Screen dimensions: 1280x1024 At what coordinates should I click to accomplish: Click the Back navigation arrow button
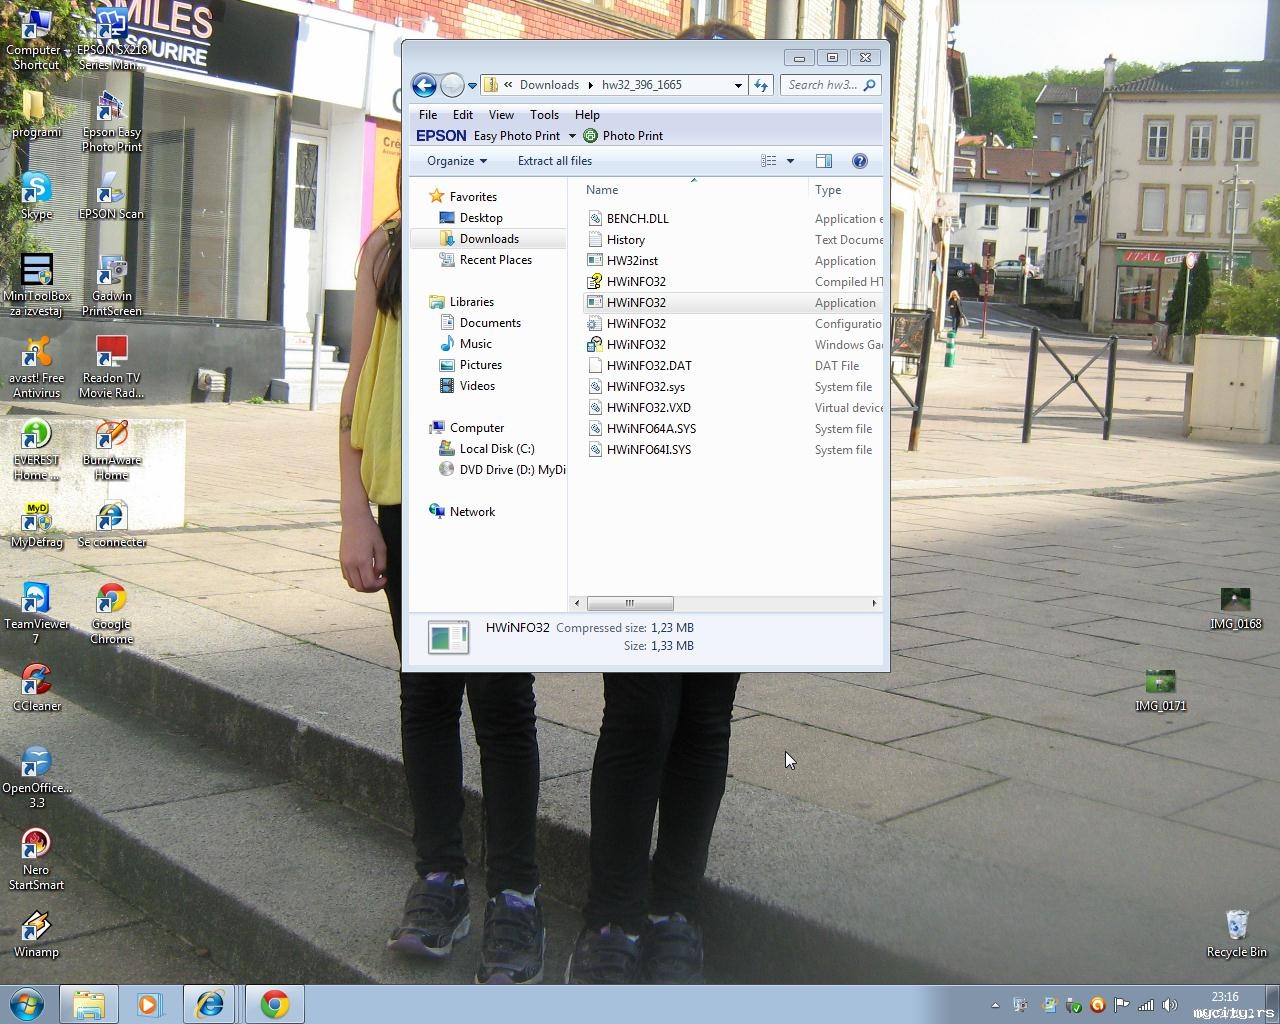click(x=424, y=85)
